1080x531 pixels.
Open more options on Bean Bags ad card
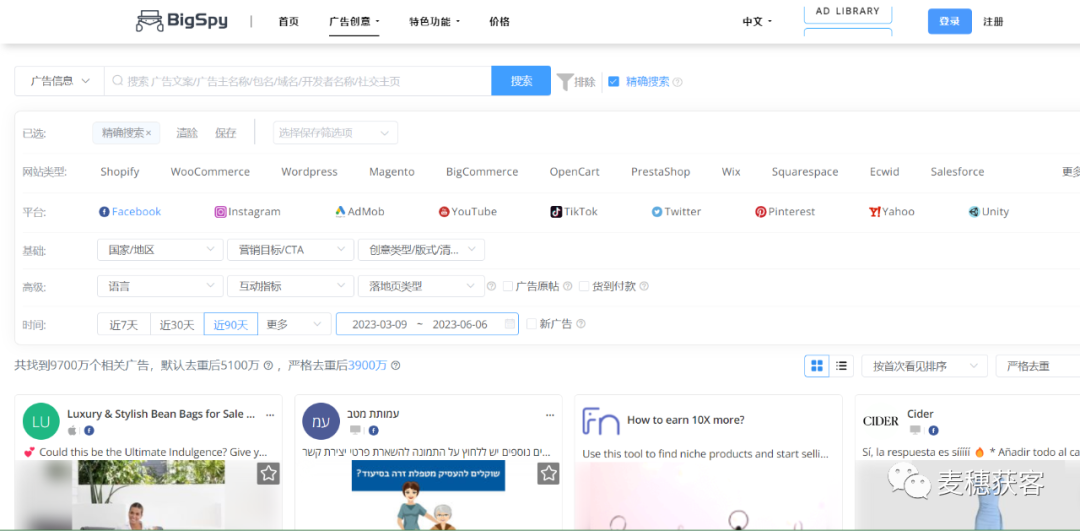[x=270, y=415]
